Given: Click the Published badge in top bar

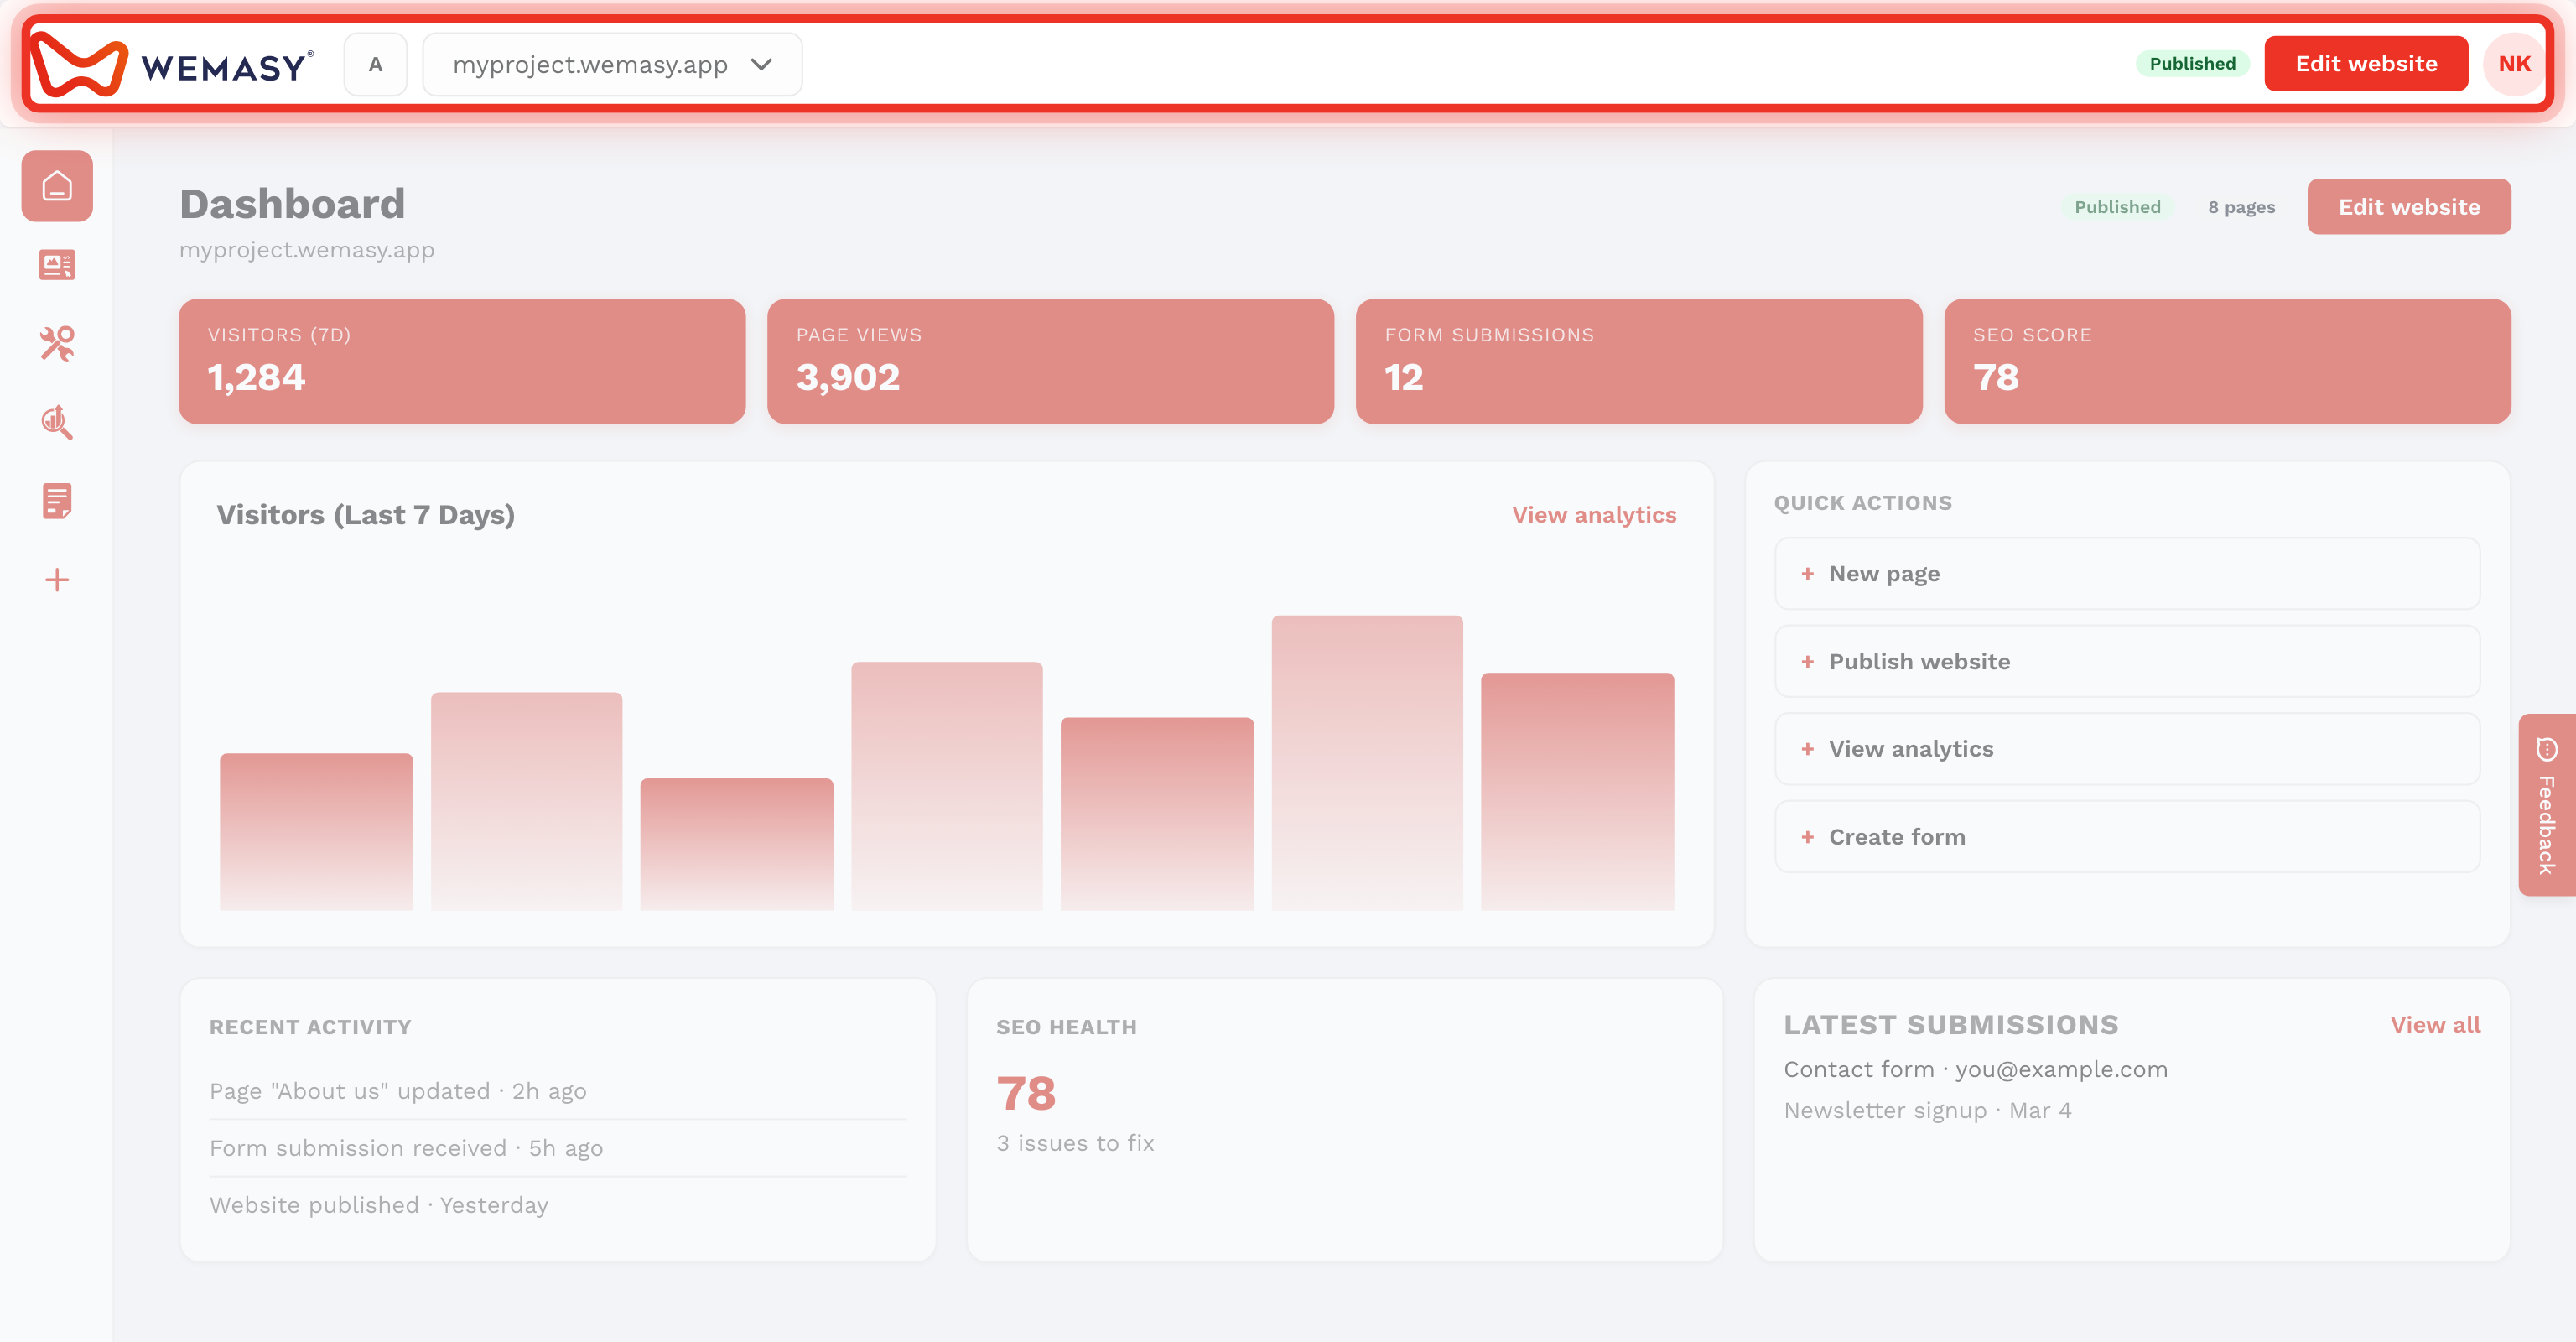Looking at the screenshot, I should point(2193,64).
